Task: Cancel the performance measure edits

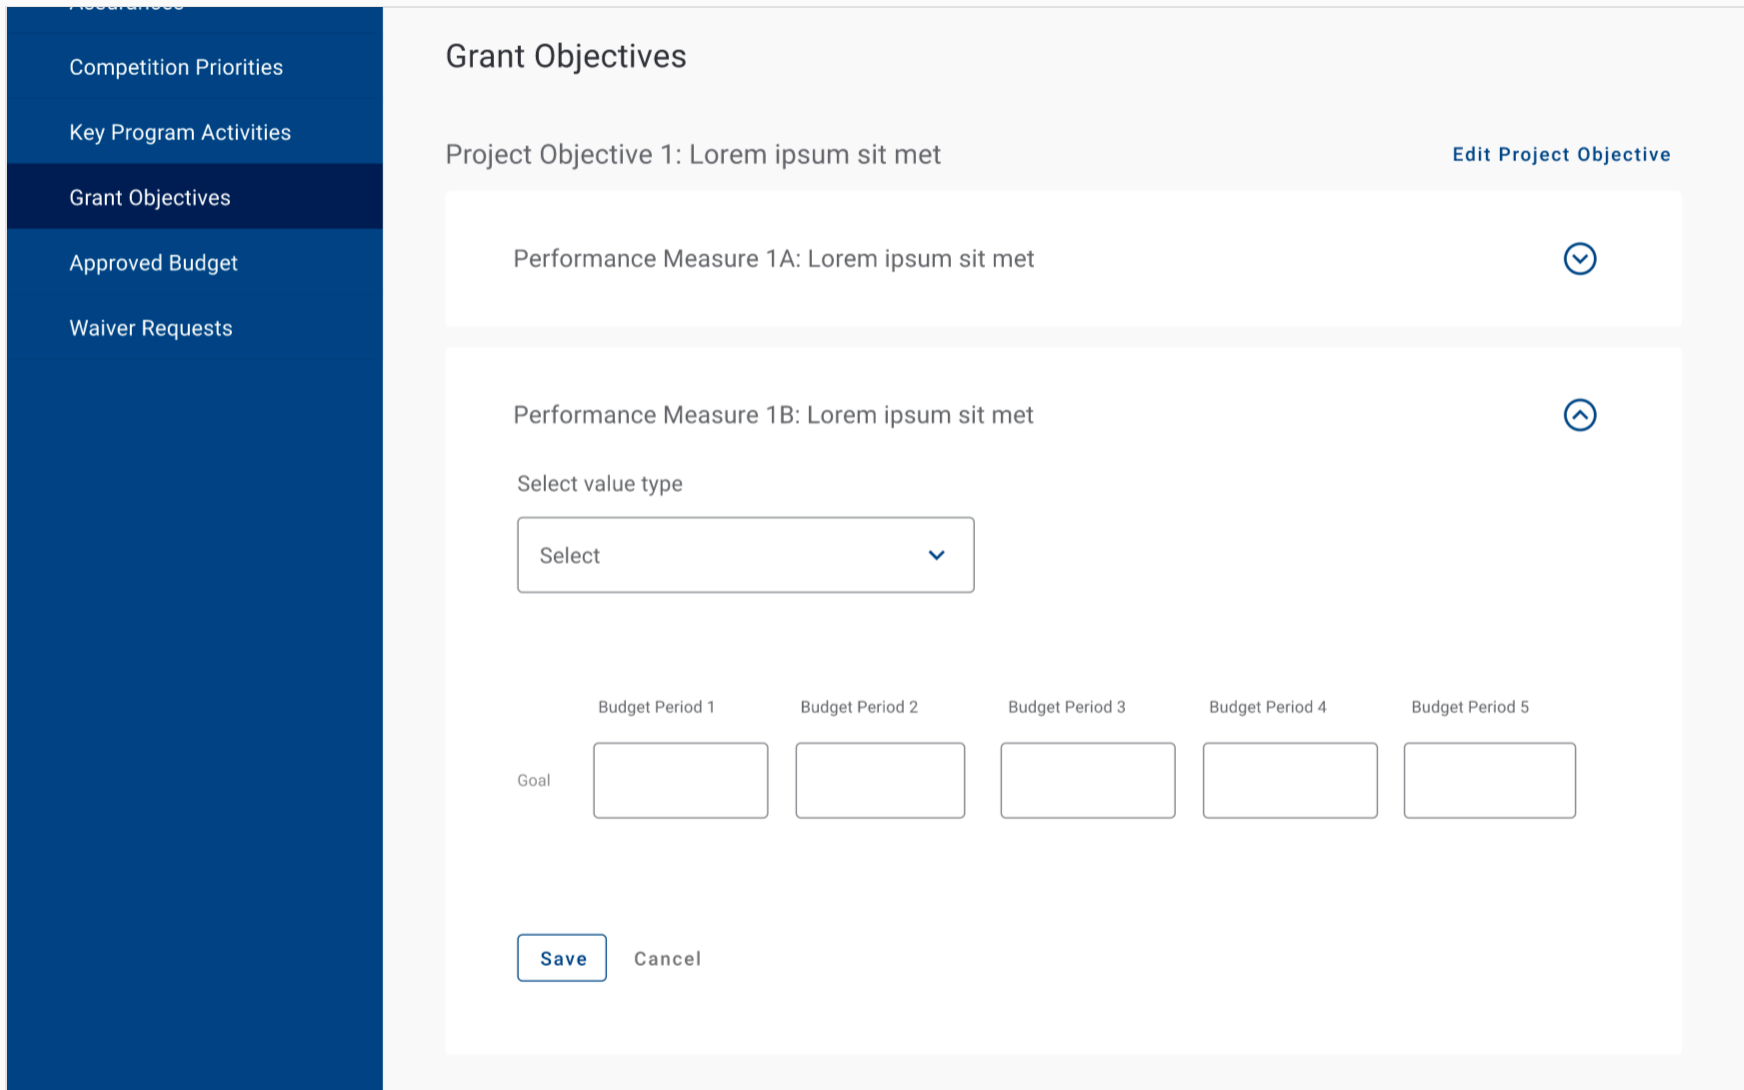Action: pos(667,959)
